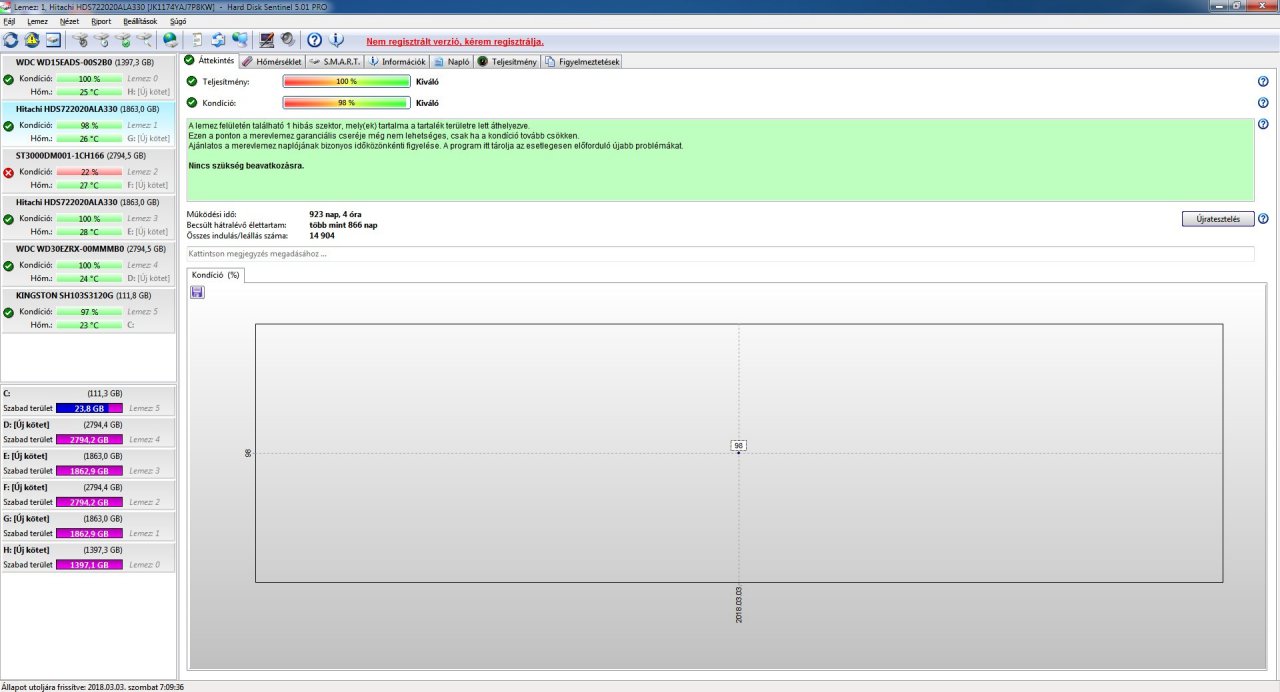The width and height of the screenshot is (1280, 692).
Task: Switch to the Hőmérséklet tab
Action: pos(272,61)
